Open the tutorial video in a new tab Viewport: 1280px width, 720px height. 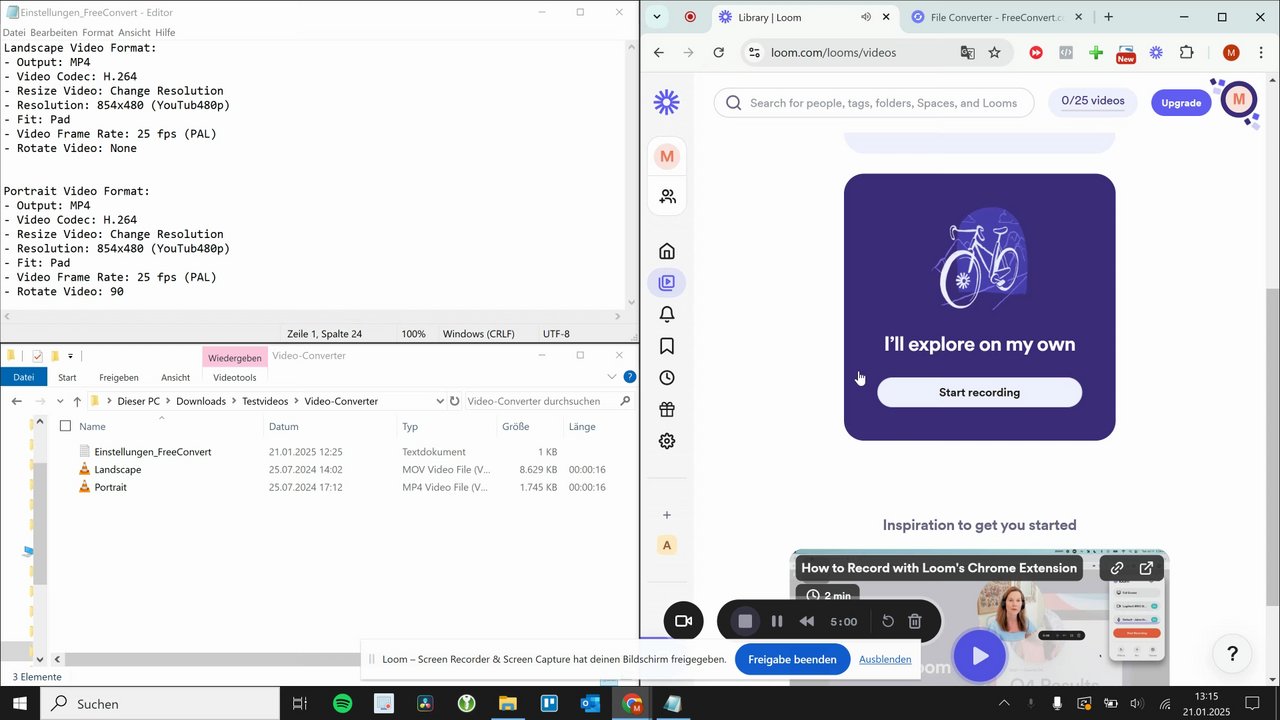(1146, 568)
